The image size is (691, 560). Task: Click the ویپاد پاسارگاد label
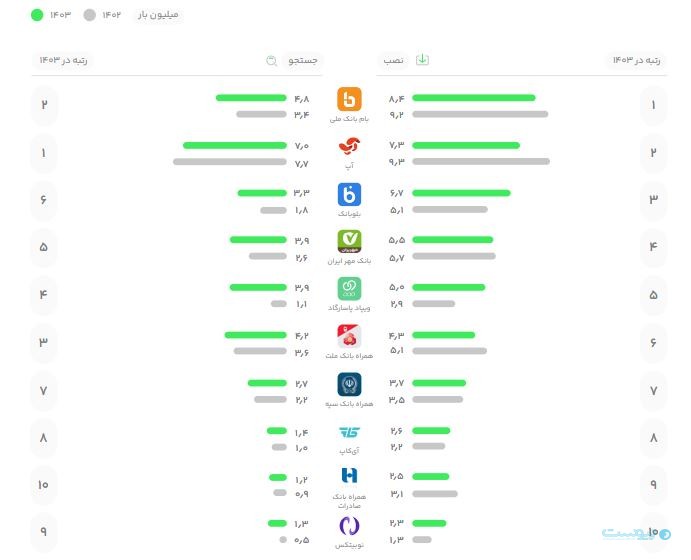(349, 308)
